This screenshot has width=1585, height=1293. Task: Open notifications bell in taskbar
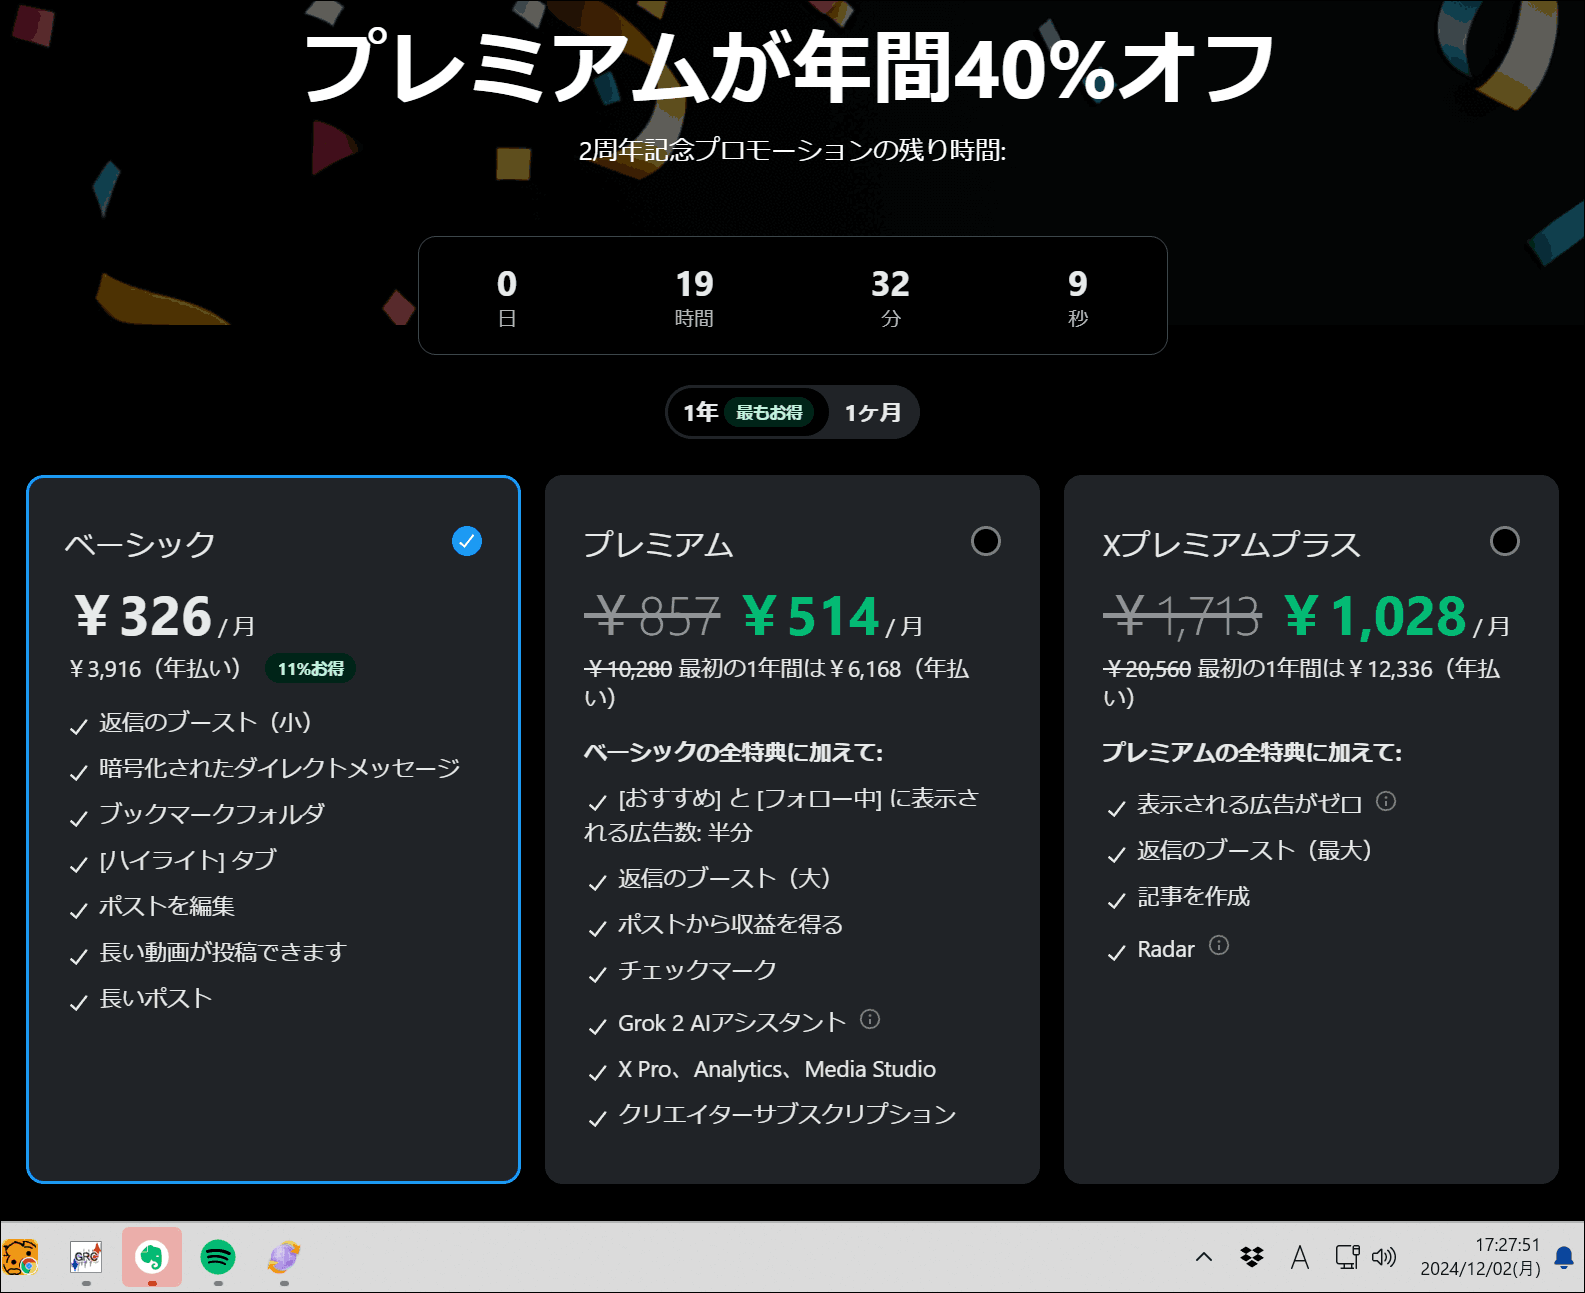tap(1565, 1257)
